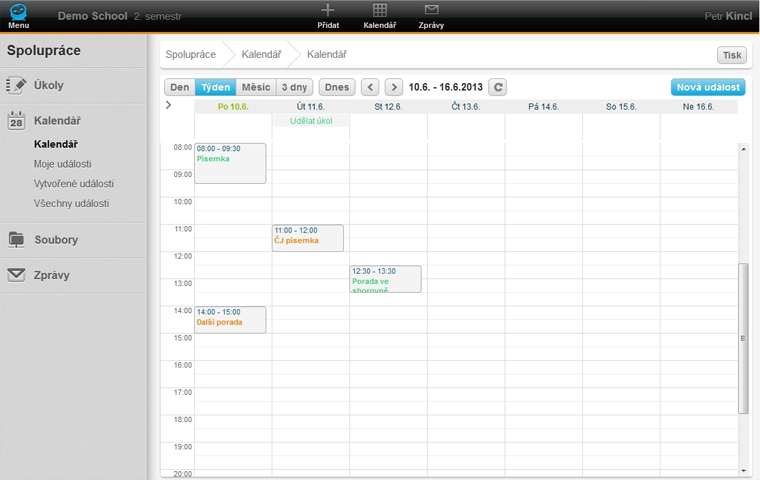The image size is (760, 480).
Task: Jump to today with Dnes button
Action: click(x=337, y=87)
